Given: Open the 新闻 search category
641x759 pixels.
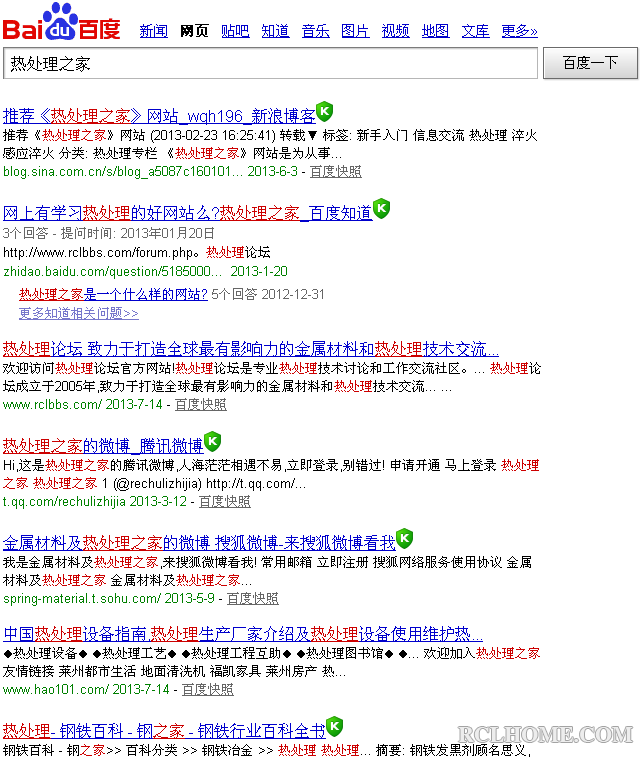Looking at the screenshot, I should pos(153,31).
